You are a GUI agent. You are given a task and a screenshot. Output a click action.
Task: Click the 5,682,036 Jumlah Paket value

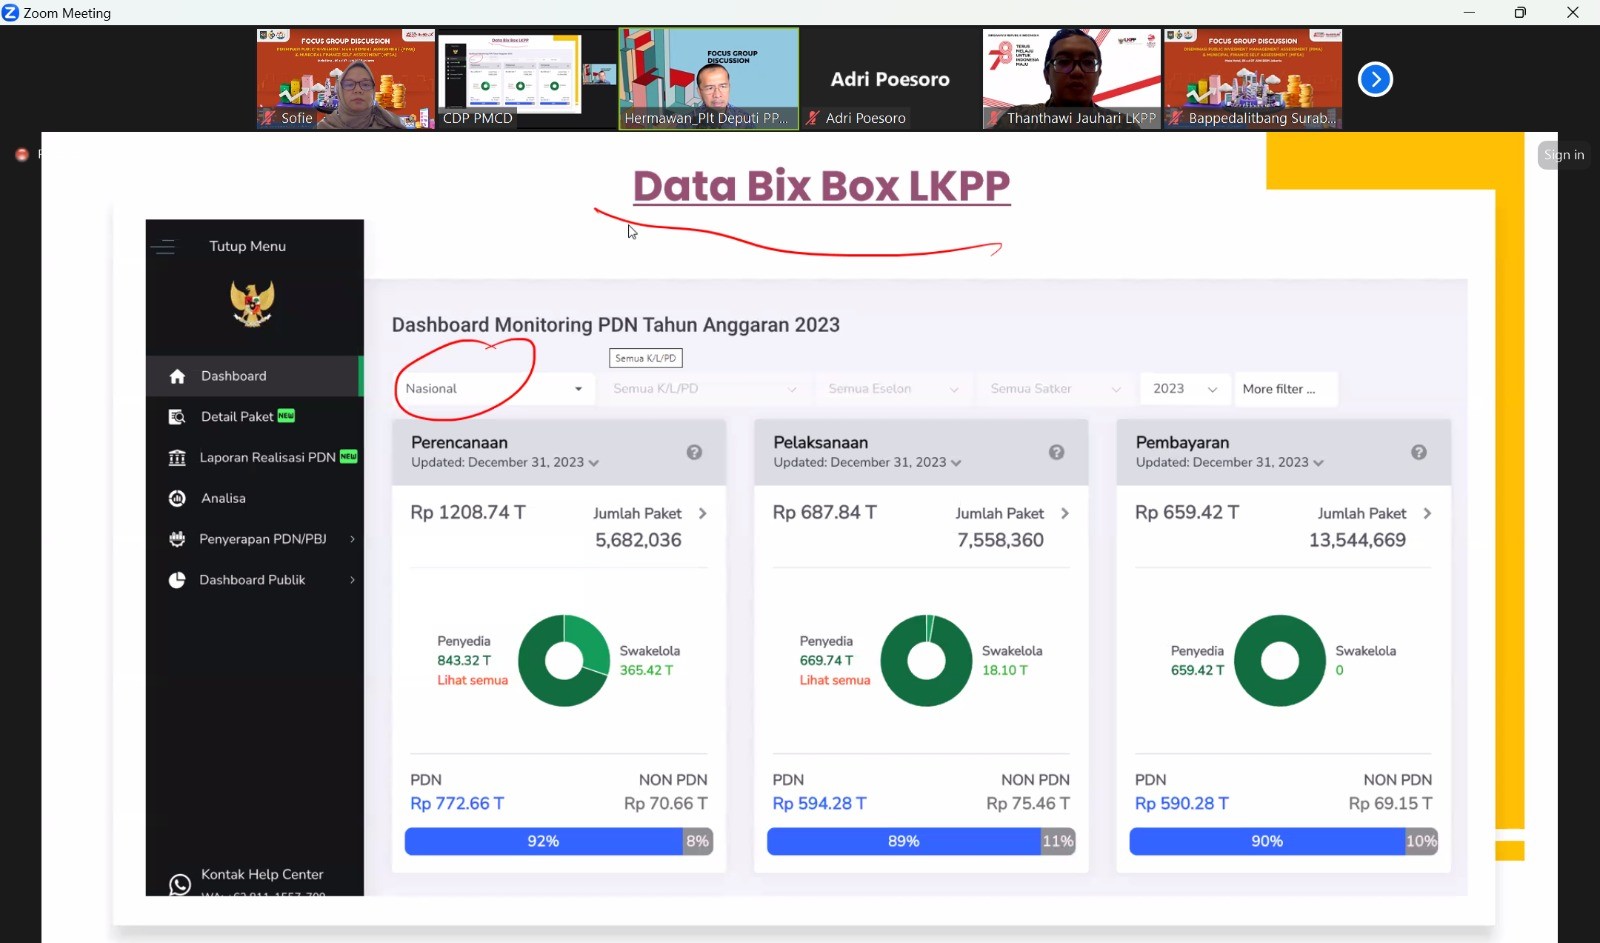click(x=638, y=541)
